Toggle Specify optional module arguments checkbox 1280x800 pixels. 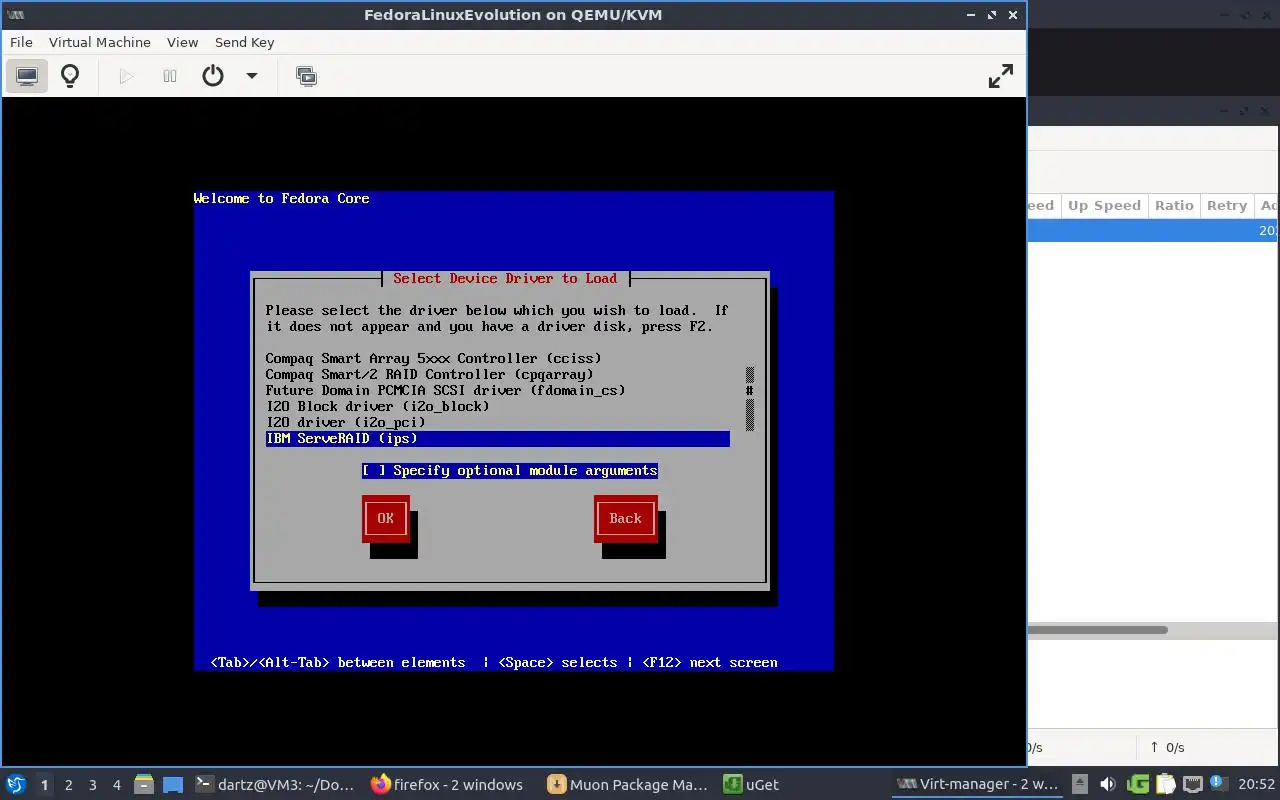(x=510, y=470)
